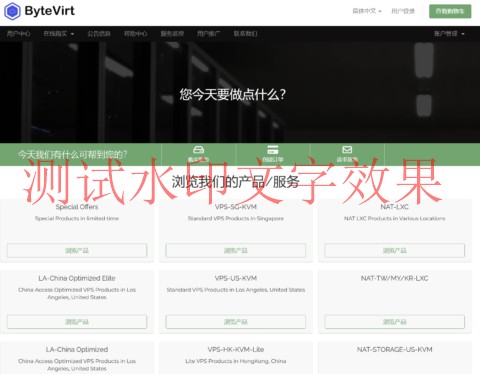Click the NAT-LXC card title
The width and height of the screenshot is (480, 374).
[x=394, y=207]
